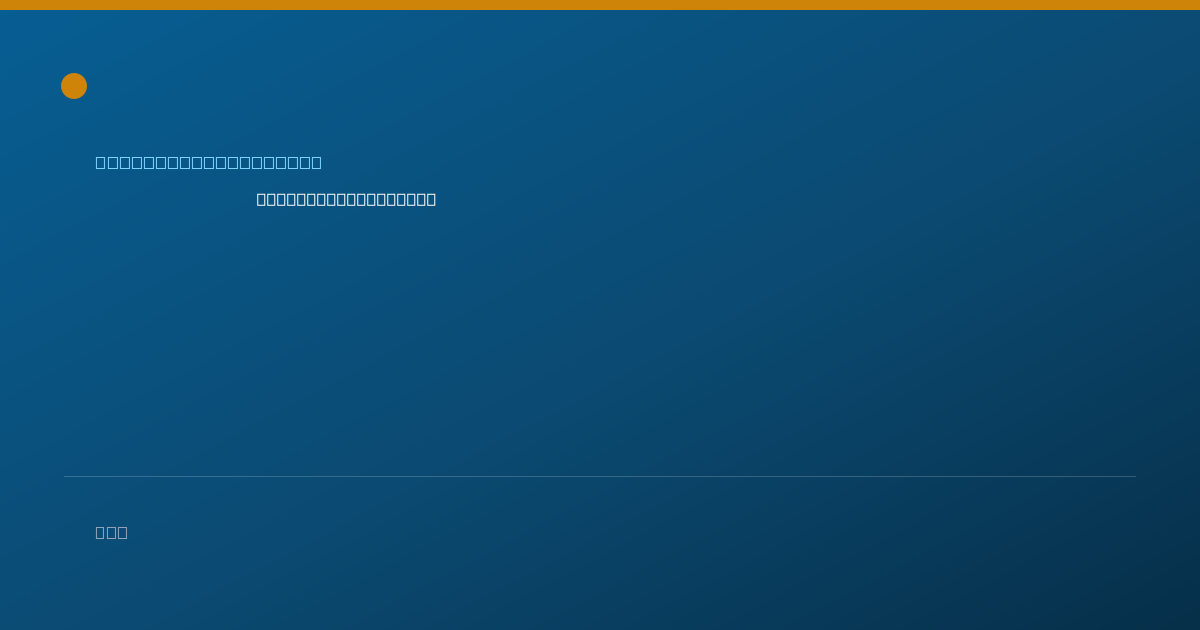Click the orange bar at top edge
The image size is (1200, 630).
[x=600, y=5]
